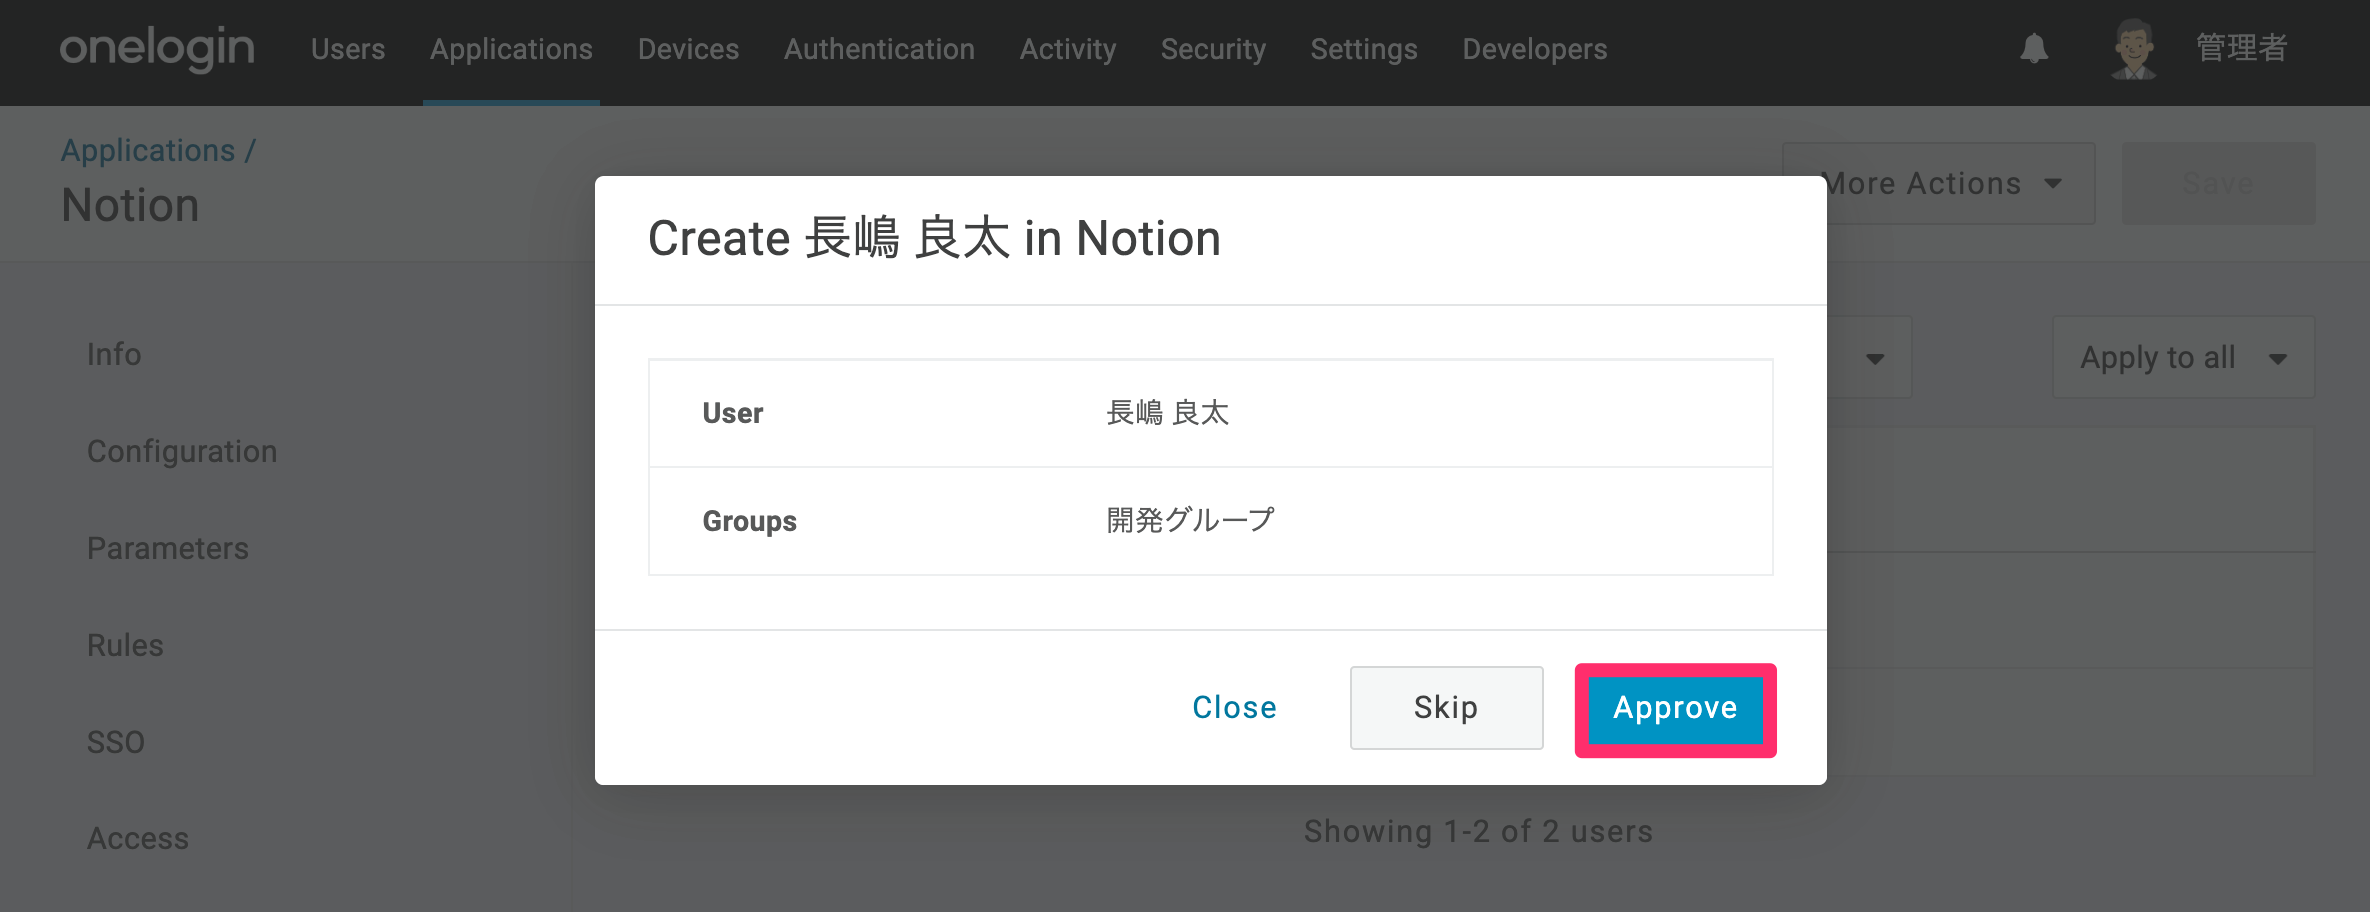Close the Create user dialog

tap(1234, 708)
